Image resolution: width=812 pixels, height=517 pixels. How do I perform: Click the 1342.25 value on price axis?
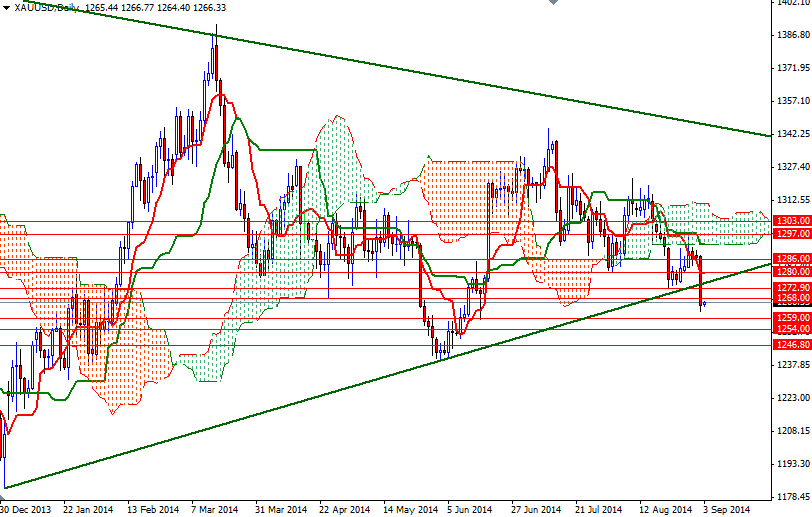[x=791, y=134]
